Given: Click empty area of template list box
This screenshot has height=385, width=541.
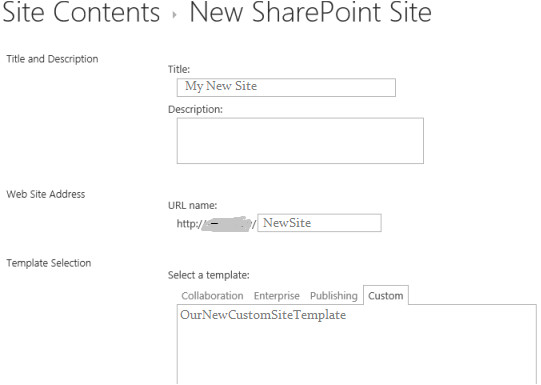Looking at the screenshot, I should point(357,355).
